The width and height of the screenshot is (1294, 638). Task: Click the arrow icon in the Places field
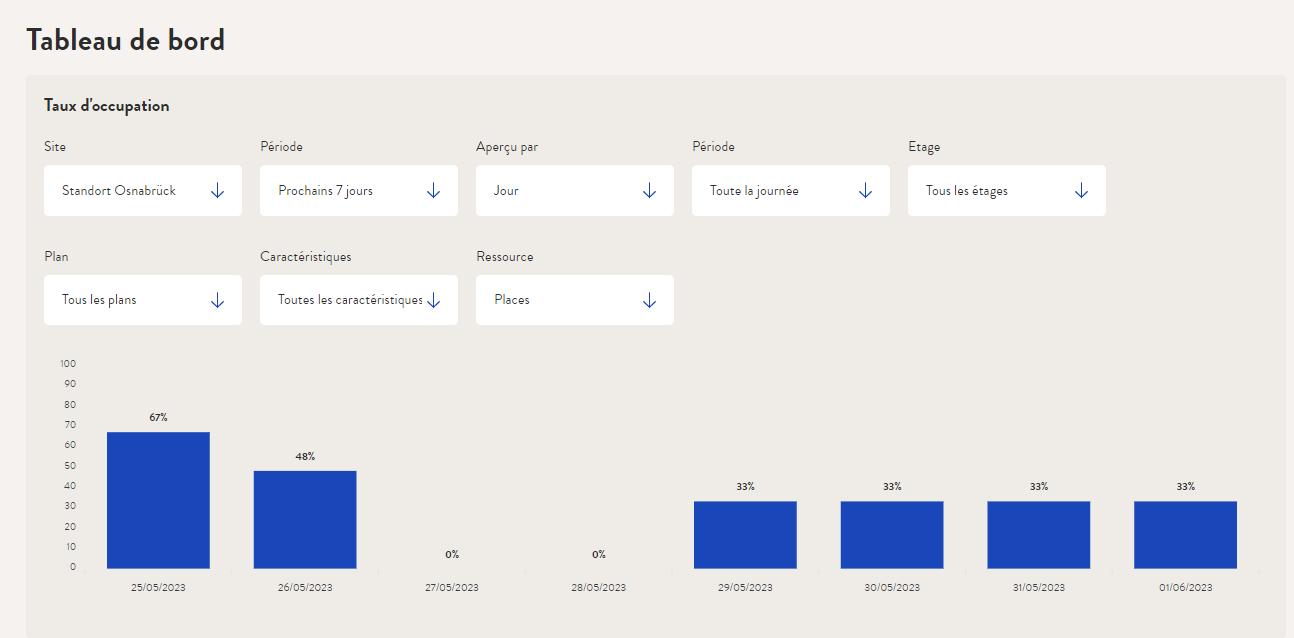[x=649, y=301]
